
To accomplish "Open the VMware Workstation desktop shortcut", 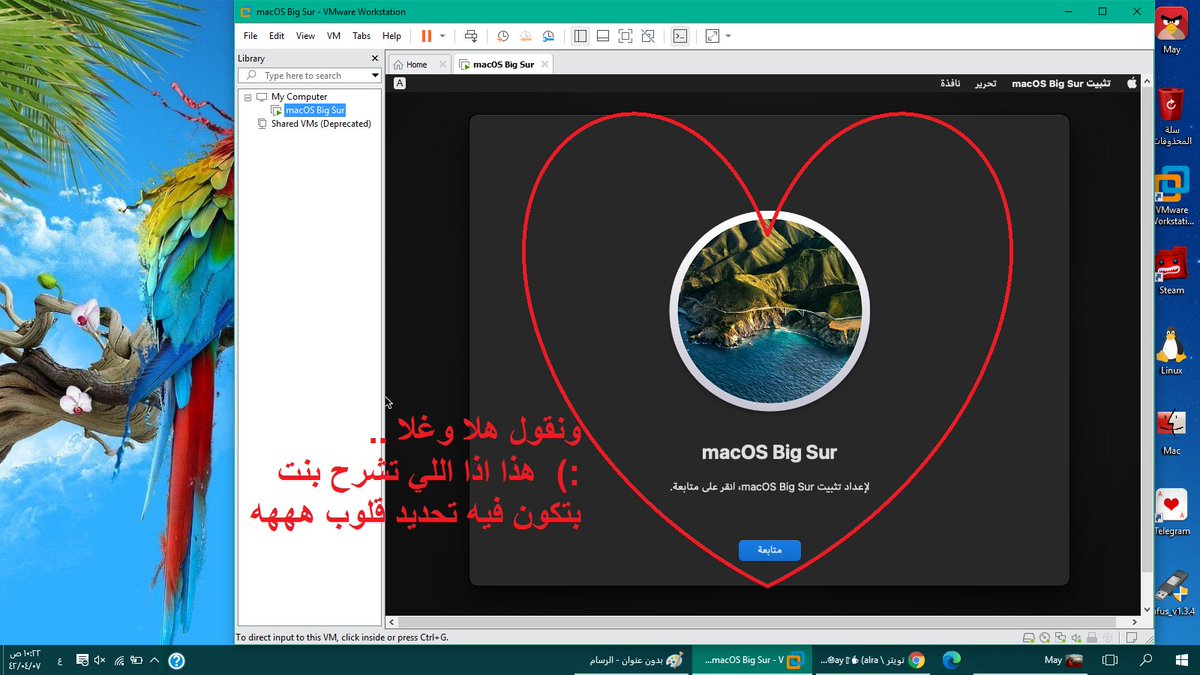I will pos(1171,197).
